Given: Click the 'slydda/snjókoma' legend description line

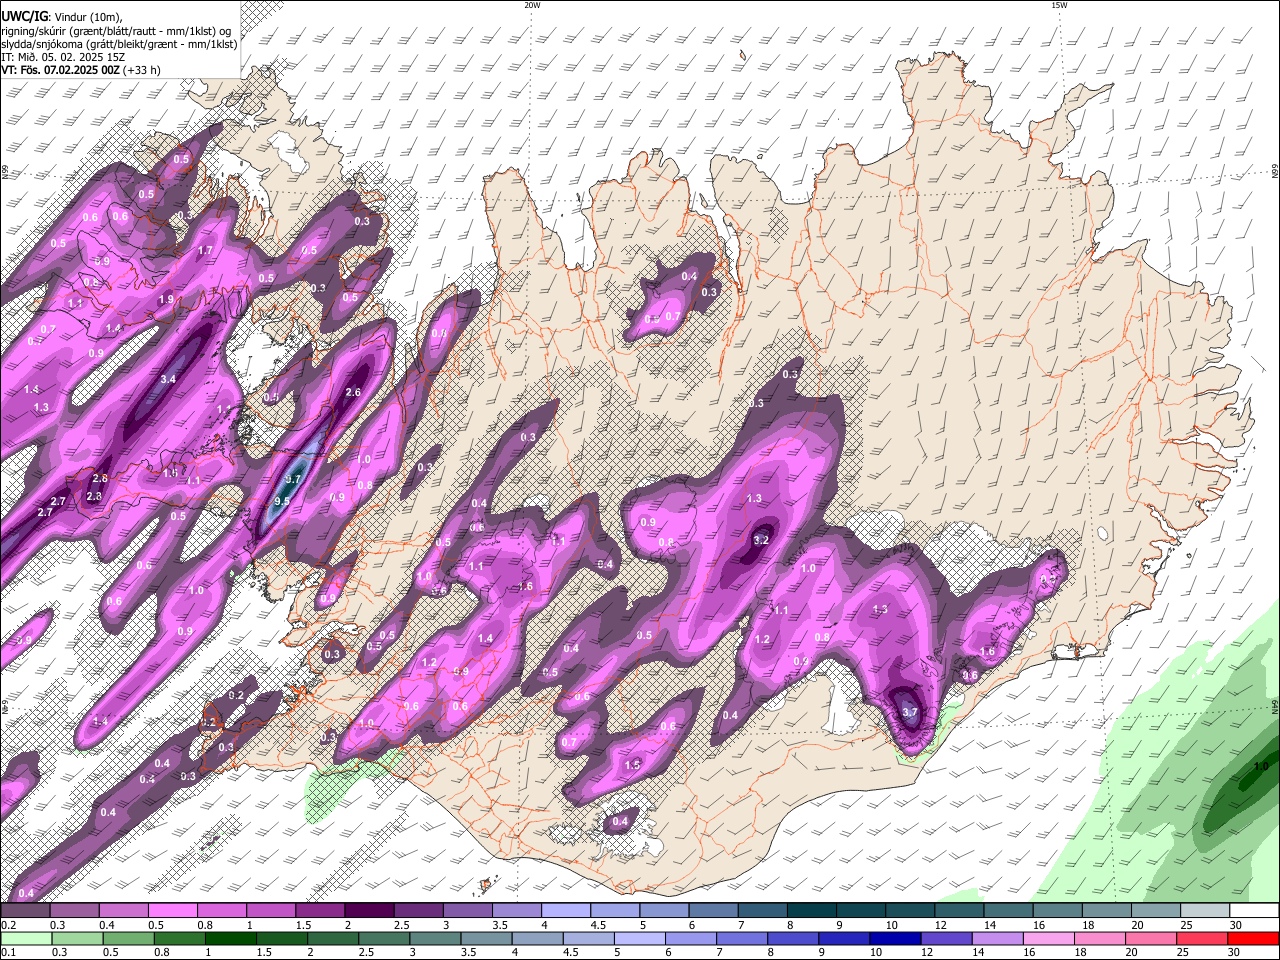Looking at the screenshot, I should coord(119,44).
